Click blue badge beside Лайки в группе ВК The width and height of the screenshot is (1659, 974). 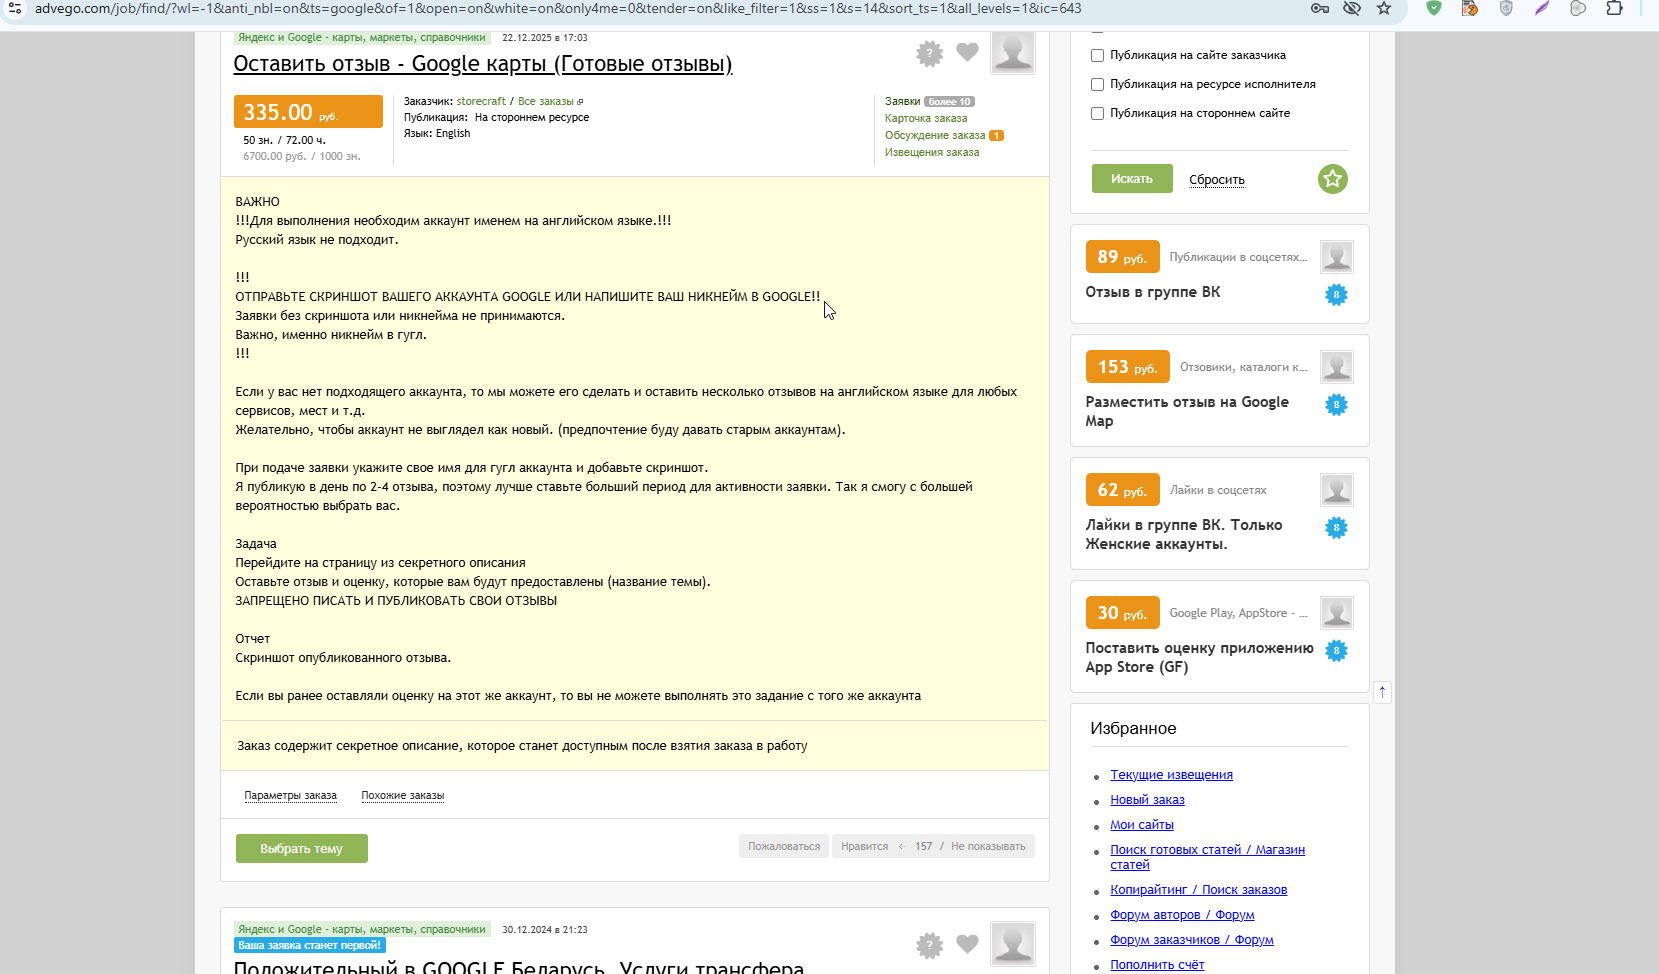[1336, 528]
